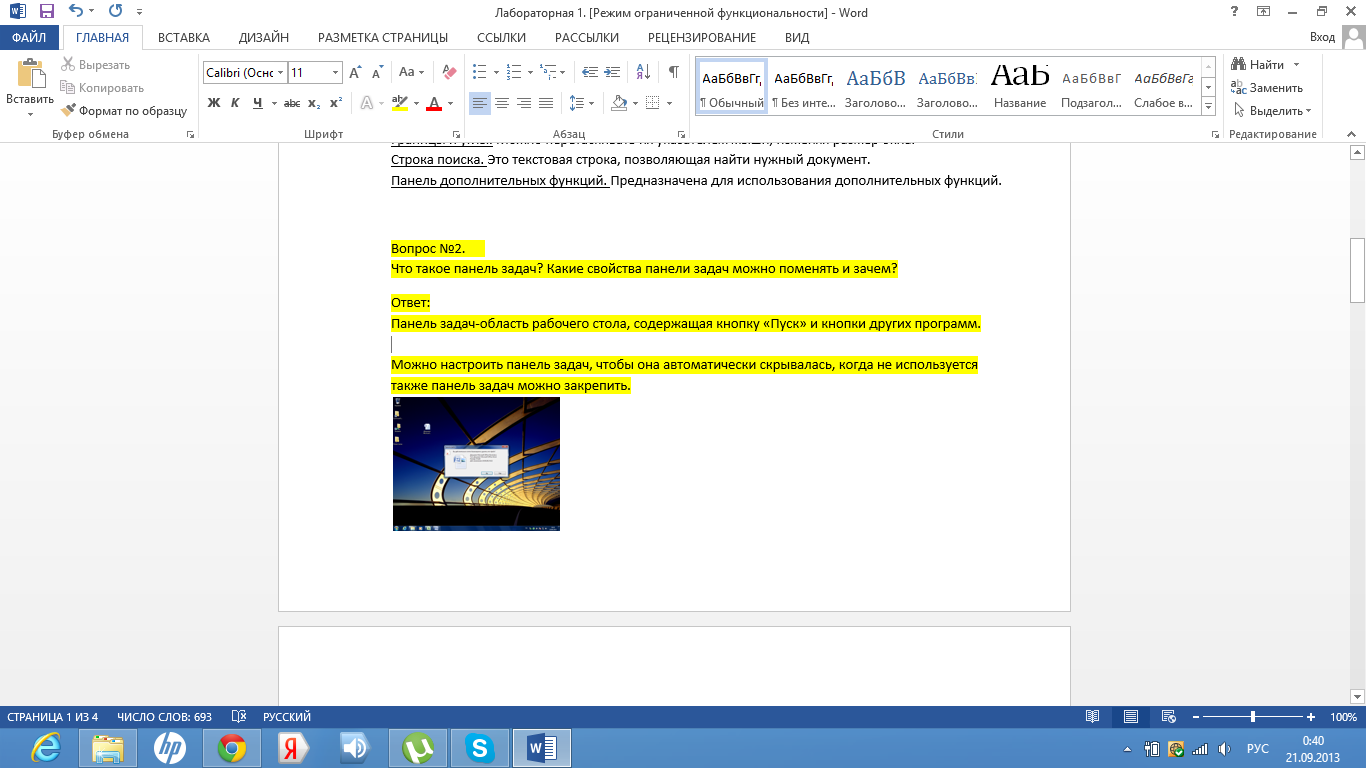Increase font size with the large A

pyautogui.click(x=355, y=72)
